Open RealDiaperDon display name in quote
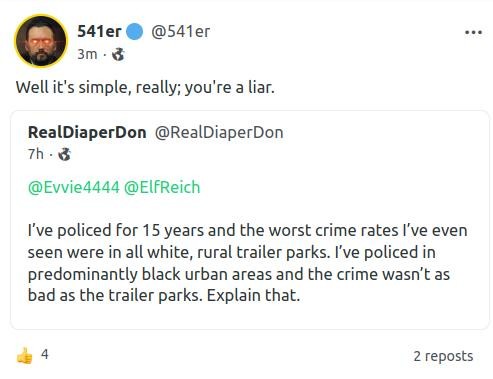This screenshot has width=493, height=379. coord(87,132)
